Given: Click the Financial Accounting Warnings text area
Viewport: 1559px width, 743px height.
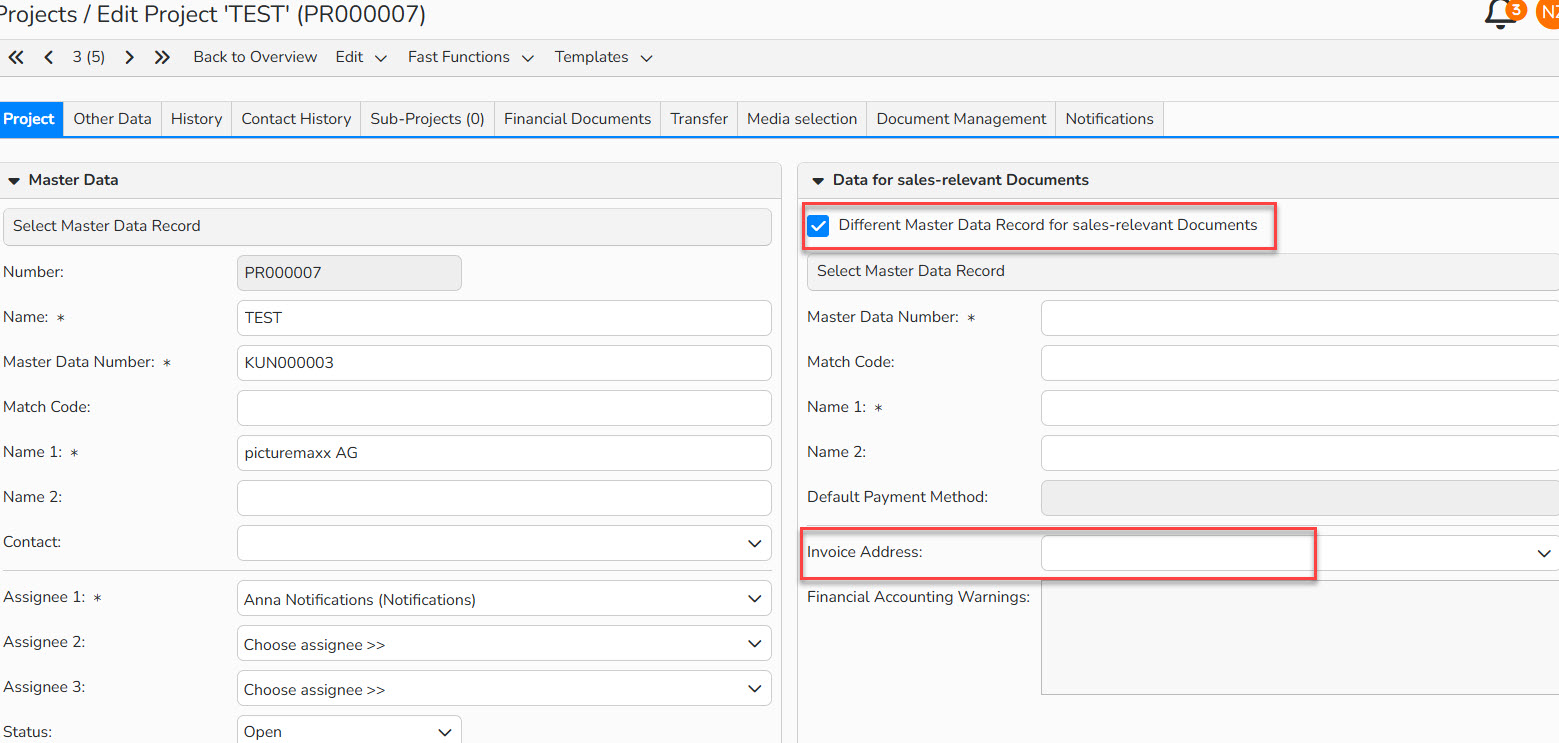Looking at the screenshot, I should (1300, 638).
